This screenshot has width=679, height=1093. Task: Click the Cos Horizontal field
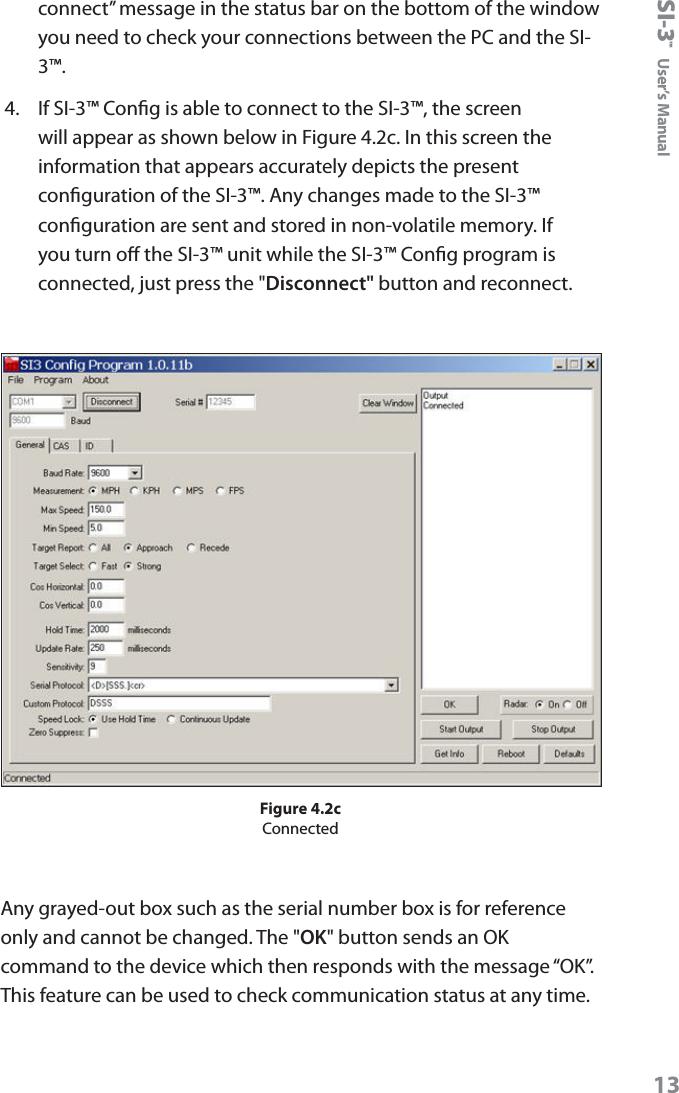(x=106, y=587)
